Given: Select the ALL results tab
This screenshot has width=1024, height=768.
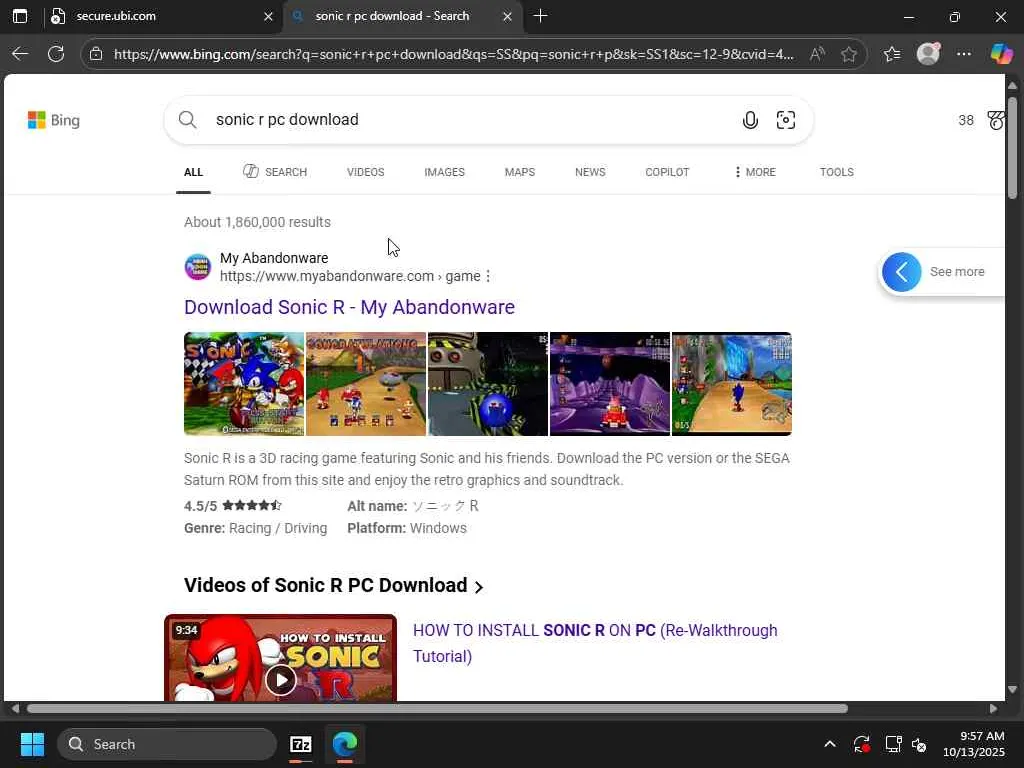Looking at the screenshot, I should 193,172.
